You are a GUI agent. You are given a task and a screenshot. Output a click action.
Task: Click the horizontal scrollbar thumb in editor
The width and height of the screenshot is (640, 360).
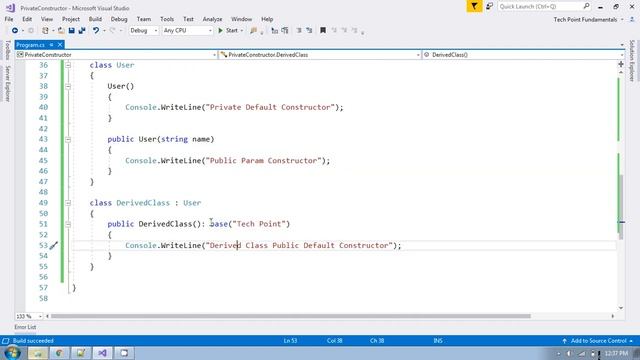291,316
